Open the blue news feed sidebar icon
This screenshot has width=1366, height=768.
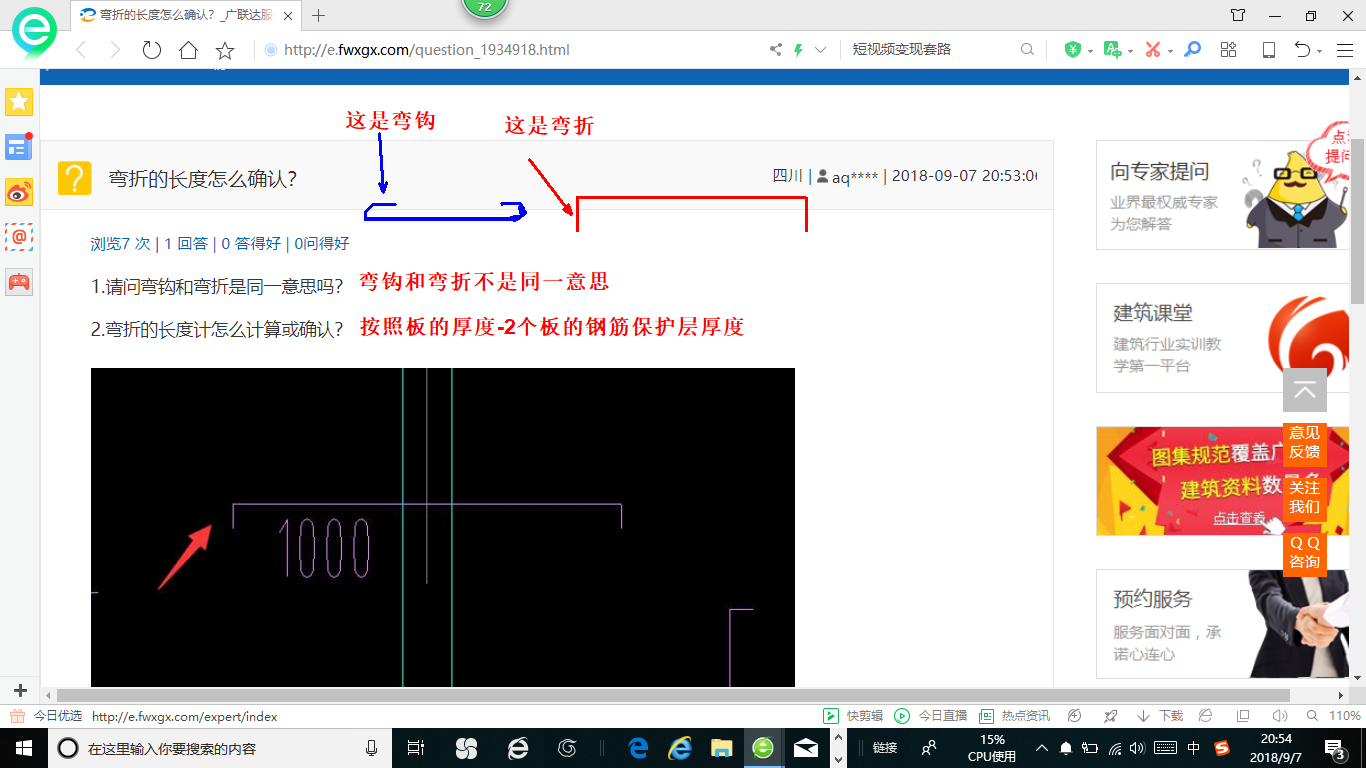(x=19, y=147)
